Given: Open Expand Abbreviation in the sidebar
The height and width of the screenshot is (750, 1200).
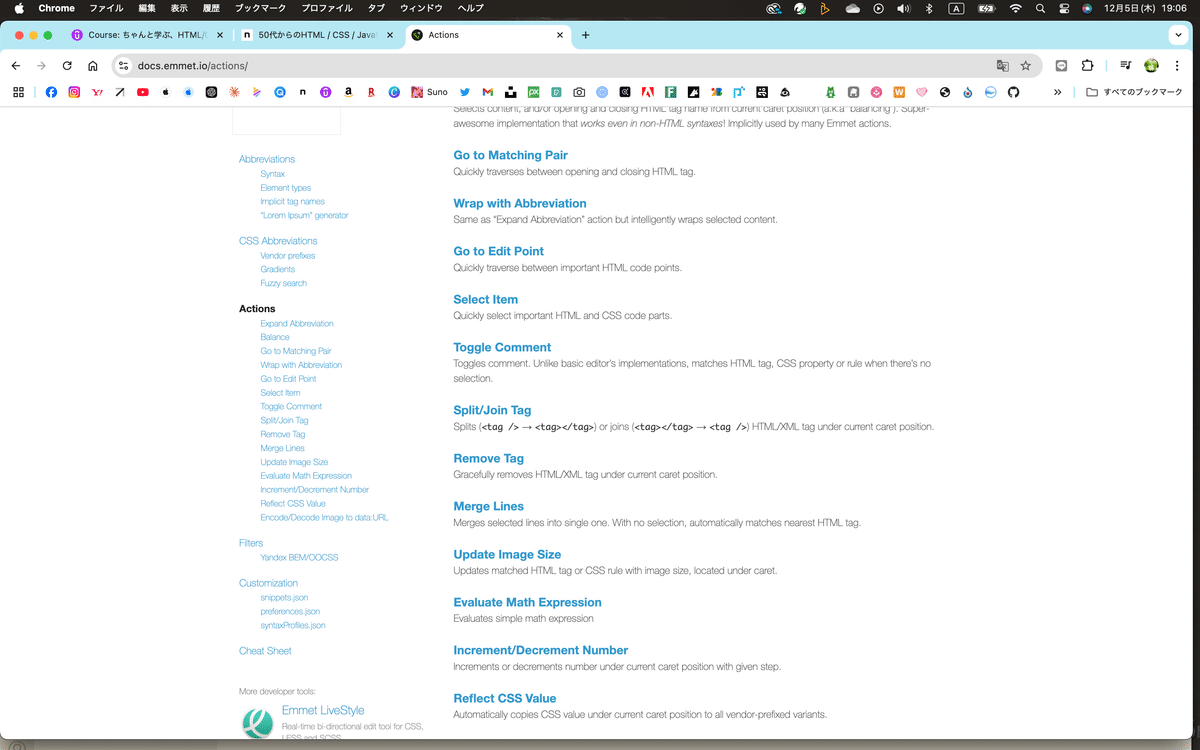Looking at the screenshot, I should pos(297,324).
